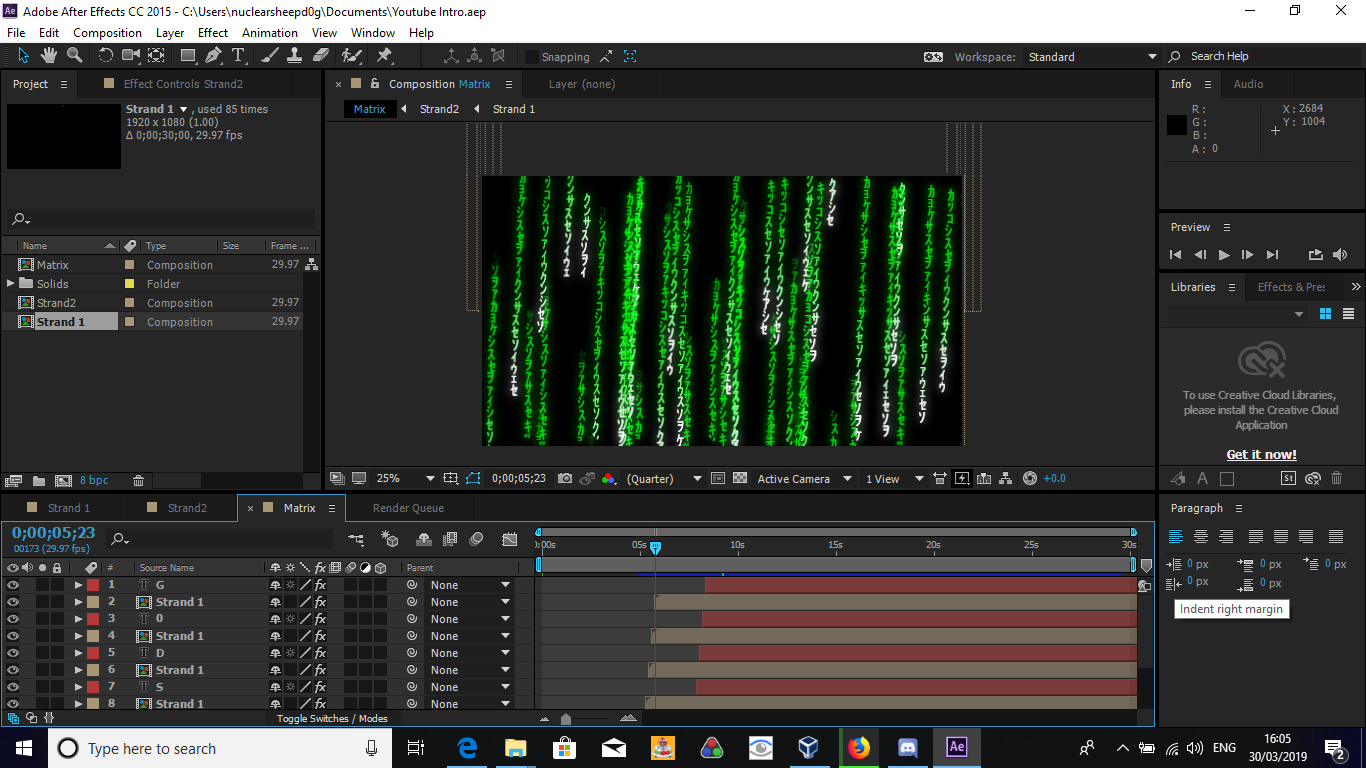Open the Composition menu

point(107,33)
